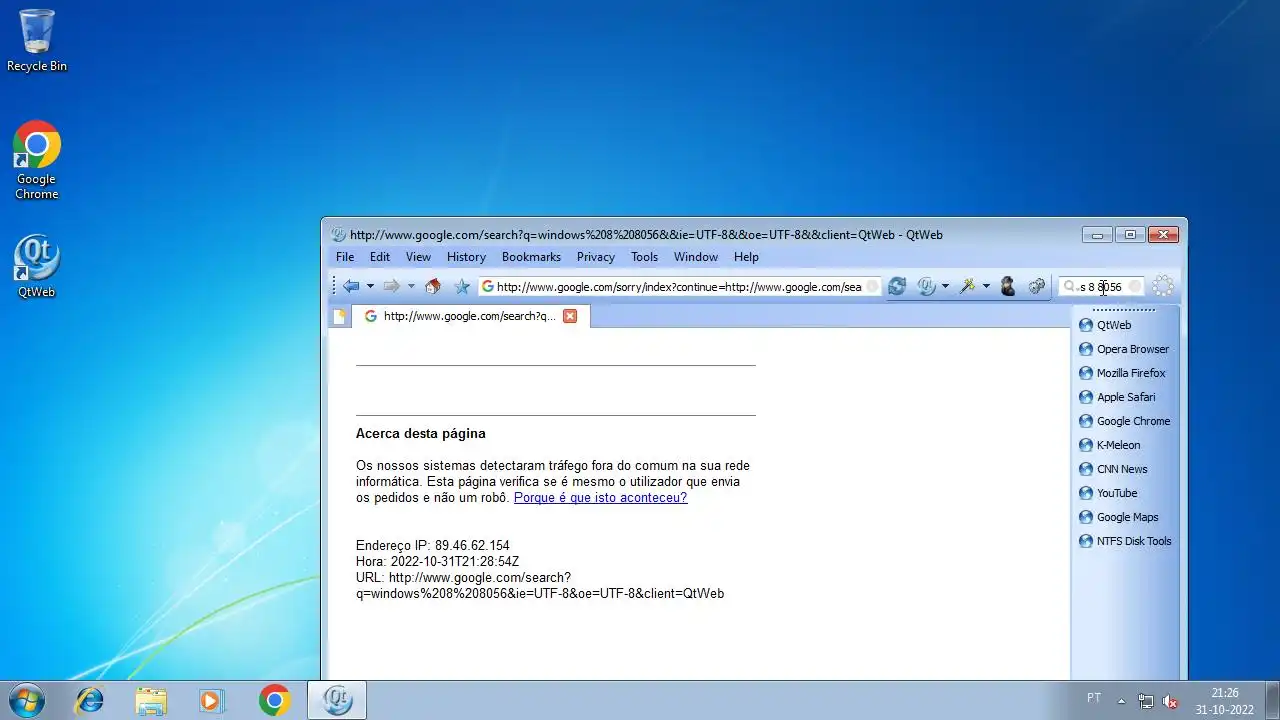The height and width of the screenshot is (720, 1280).
Task: Go back using the blue back arrow
Action: point(351,286)
